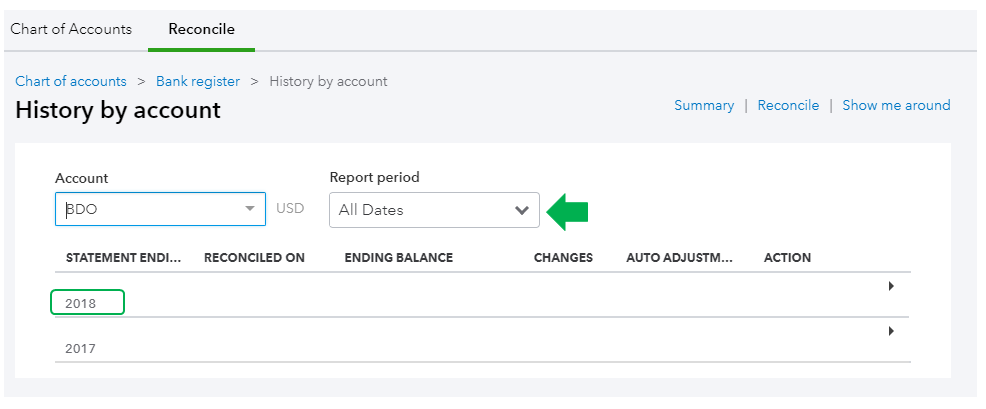Click the Ending Balance column header

pyautogui.click(x=398, y=258)
